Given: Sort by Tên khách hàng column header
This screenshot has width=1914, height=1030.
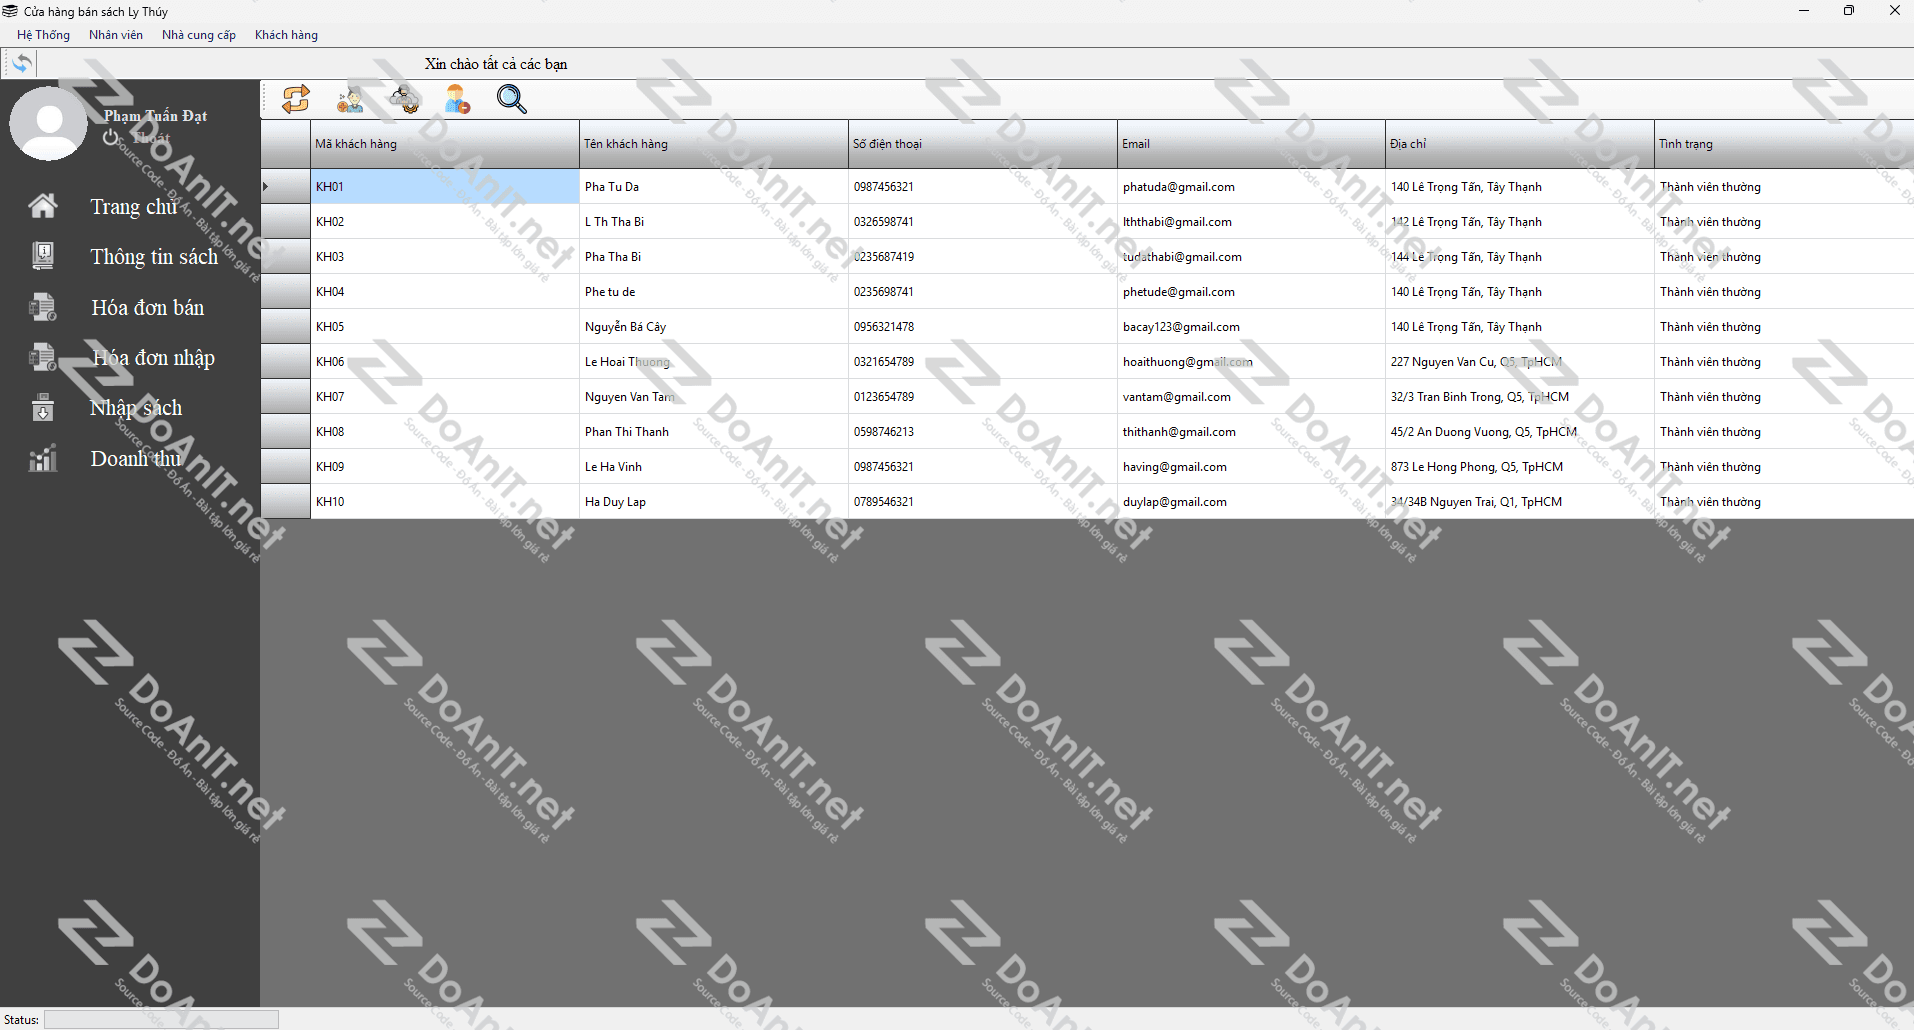Looking at the screenshot, I should [713, 144].
